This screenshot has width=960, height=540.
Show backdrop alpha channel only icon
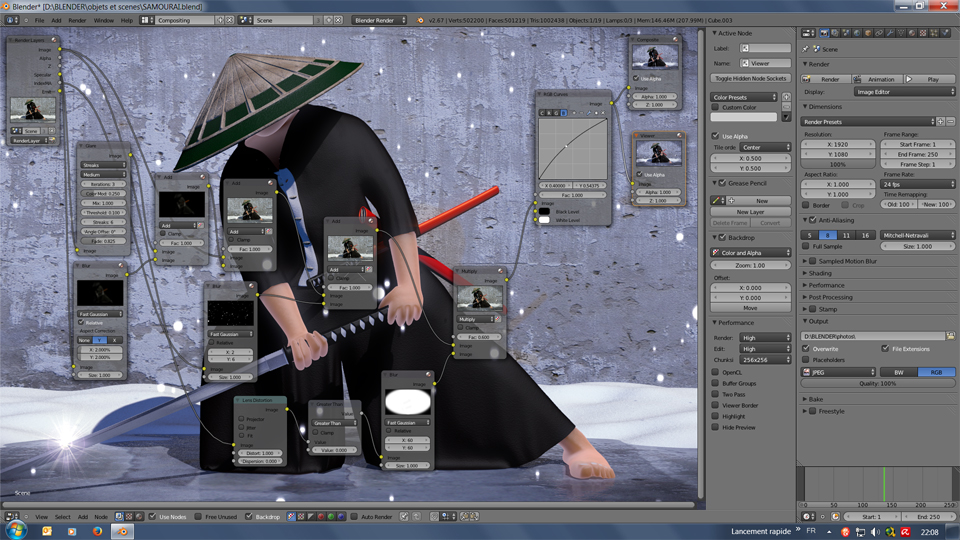pos(311,517)
